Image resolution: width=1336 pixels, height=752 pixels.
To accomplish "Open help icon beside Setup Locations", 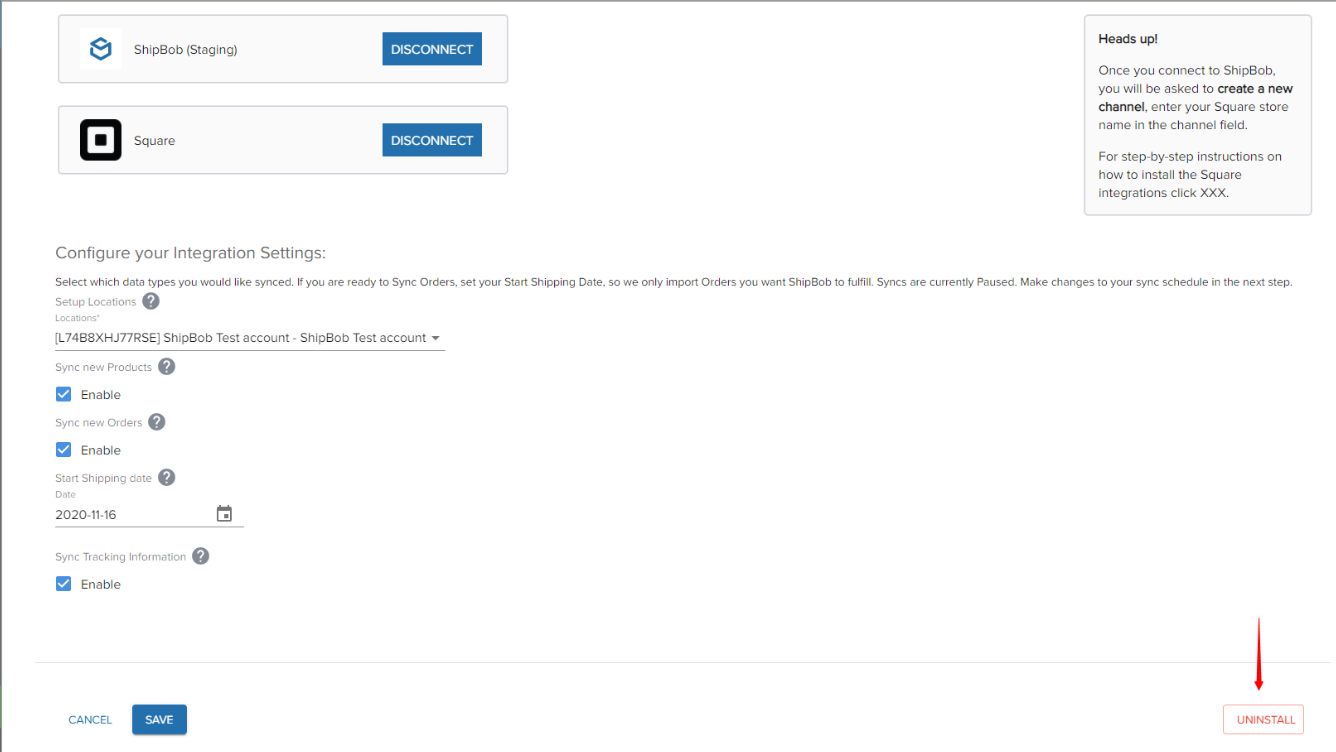I will coord(151,301).
